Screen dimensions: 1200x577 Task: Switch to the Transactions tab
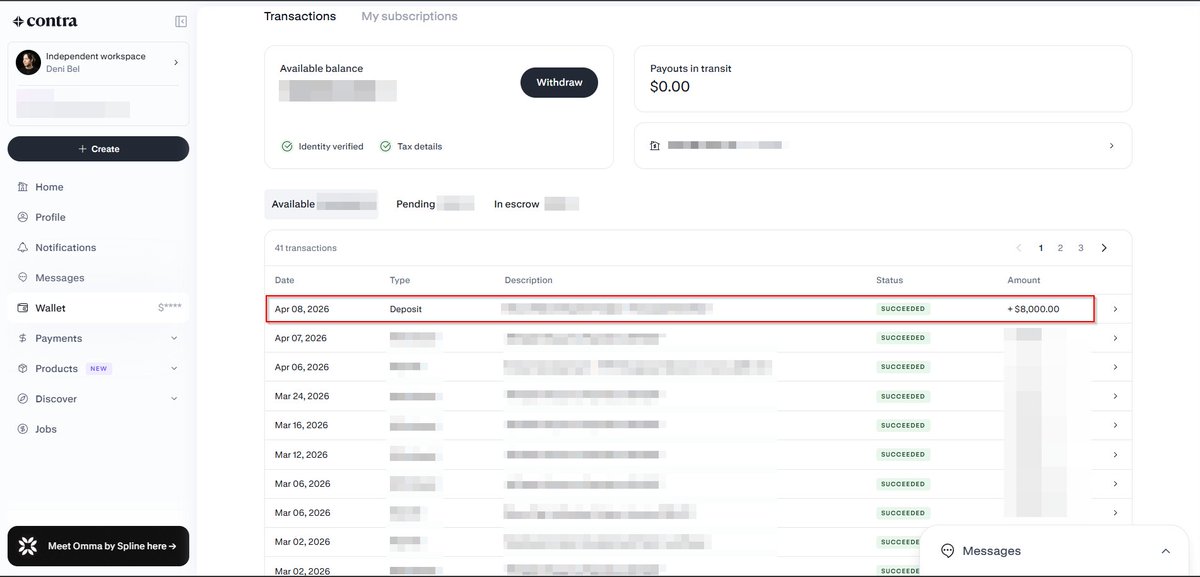click(x=300, y=16)
